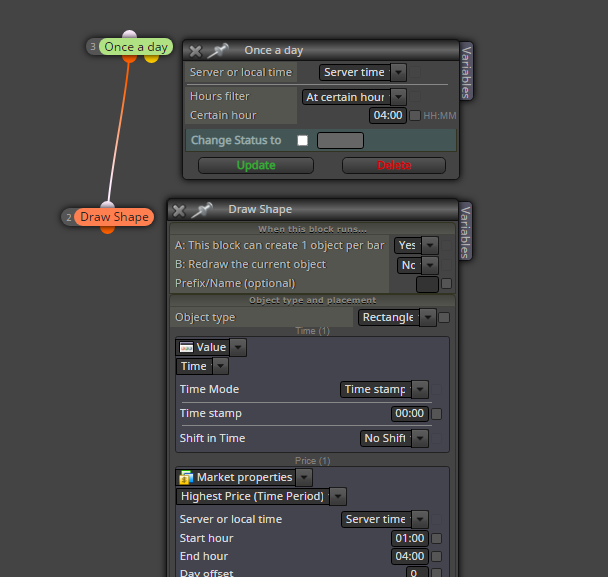
Task: Click the Change Status to gray value box
Action: pos(340,140)
